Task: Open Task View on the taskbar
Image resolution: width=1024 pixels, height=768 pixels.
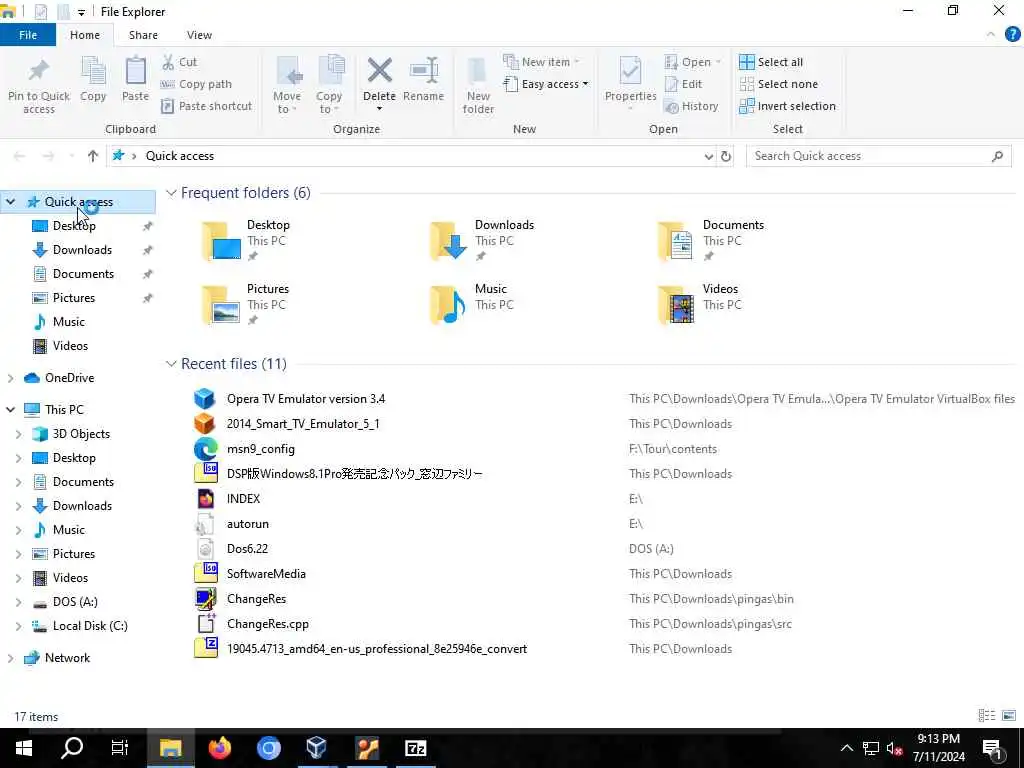Action: pos(120,748)
